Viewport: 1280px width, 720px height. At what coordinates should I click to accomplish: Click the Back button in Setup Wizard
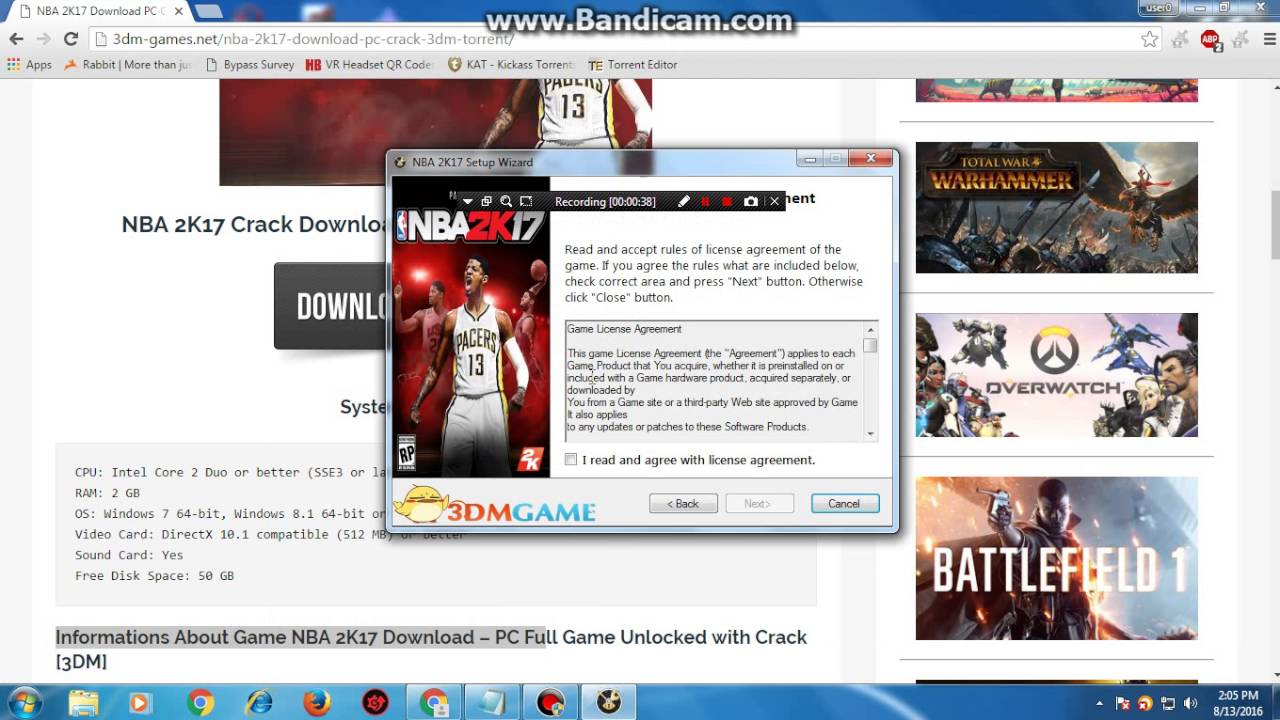[683, 504]
